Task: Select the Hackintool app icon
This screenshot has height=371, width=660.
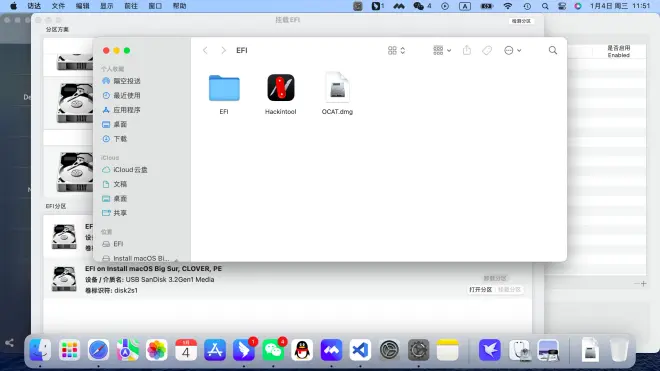Action: 281,88
